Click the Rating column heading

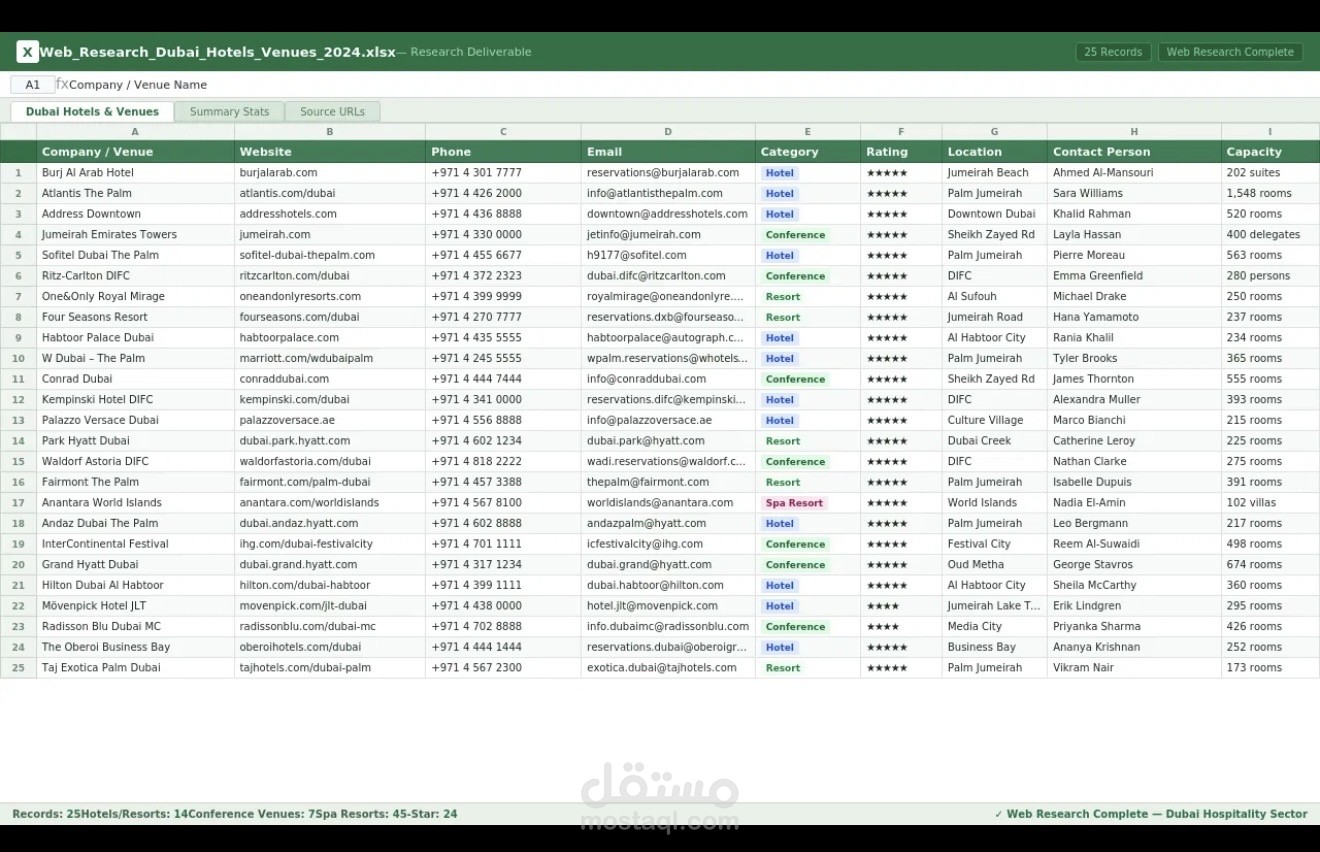coord(901,152)
